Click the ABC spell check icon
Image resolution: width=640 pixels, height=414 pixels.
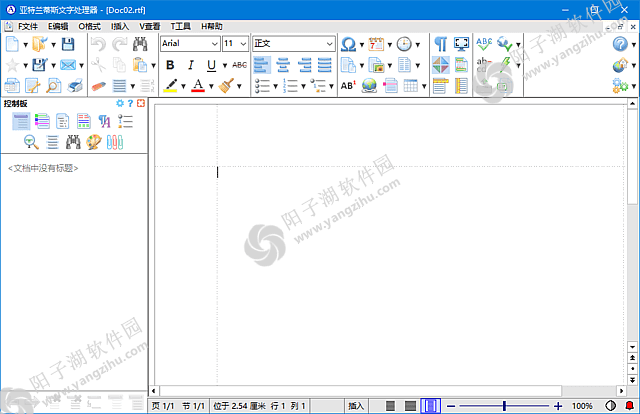pos(484,44)
